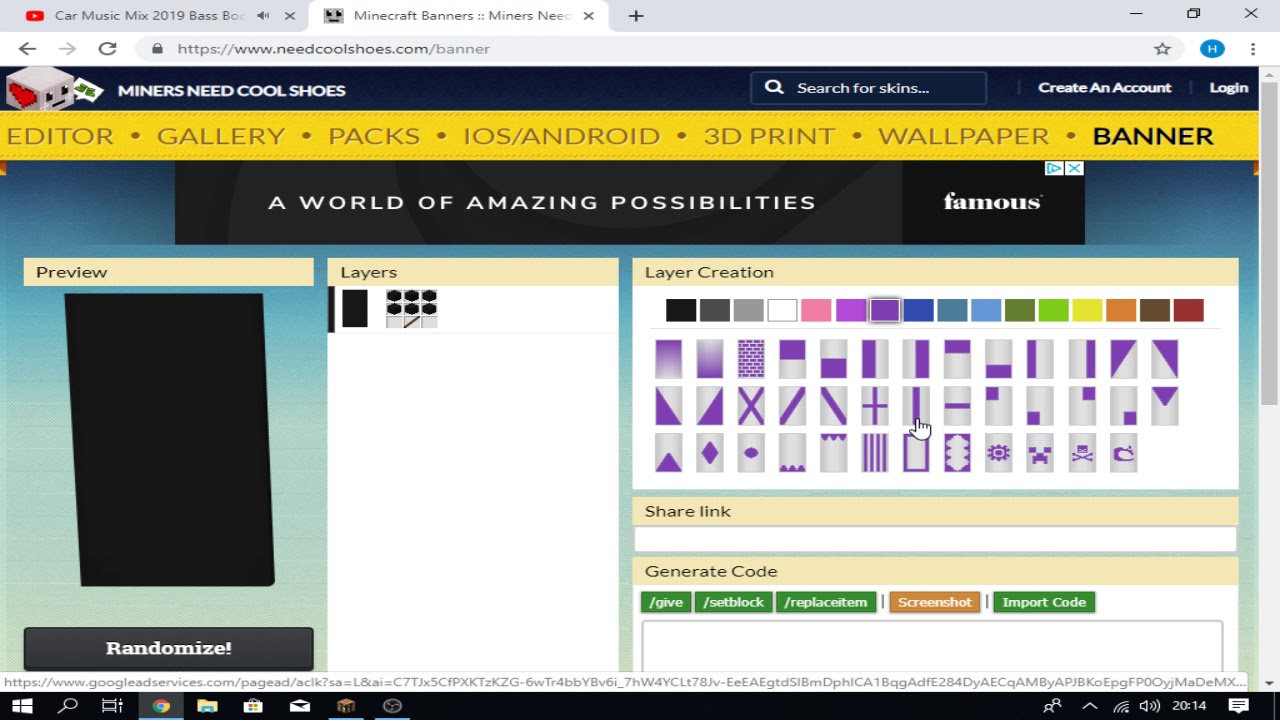Image resolution: width=1280 pixels, height=720 pixels.
Task: Open File Explorer in the taskbar
Action: click(207, 706)
